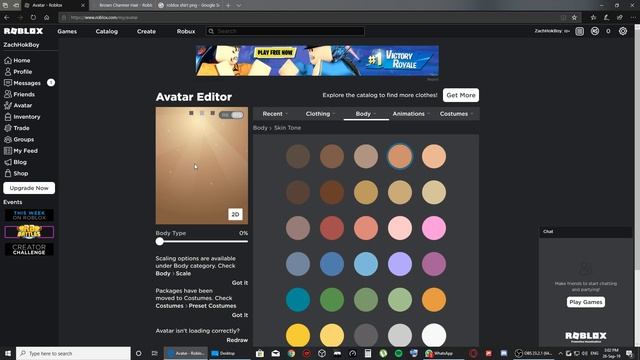Click the Upgrade Now button
The width and height of the screenshot is (640, 360).
(29, 188)
